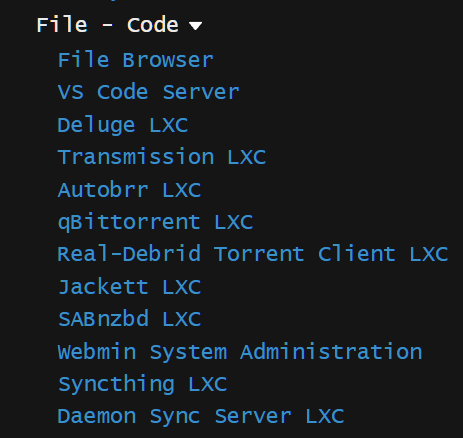Open the Daemon Sync Server LXC link
Image resolution: width=463 pixels, height=438 pixels.
click(201, 416)
